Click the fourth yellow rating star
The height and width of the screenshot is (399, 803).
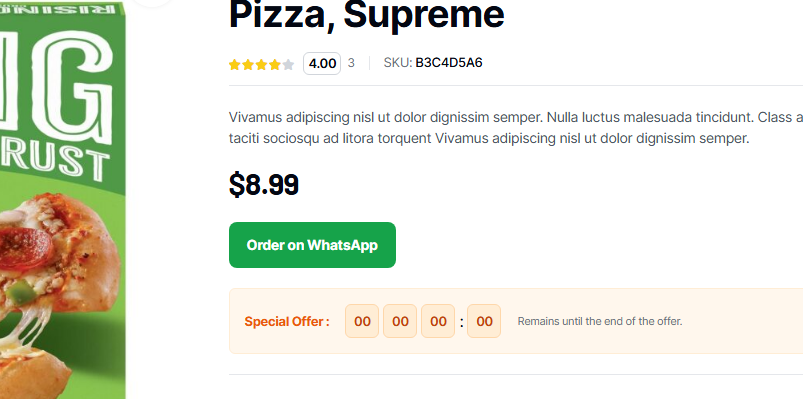click(x=275, y=65)
